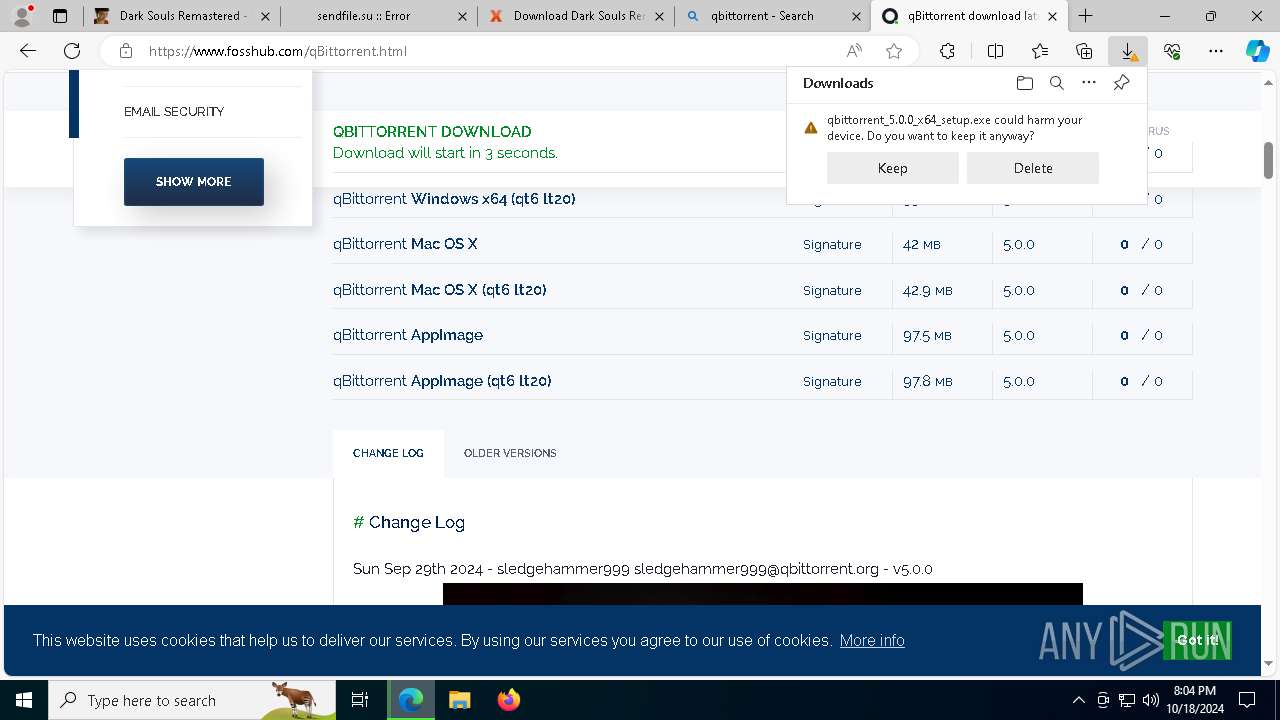Select the OLDER VERSIONS tab

click(x=510, y=453)
